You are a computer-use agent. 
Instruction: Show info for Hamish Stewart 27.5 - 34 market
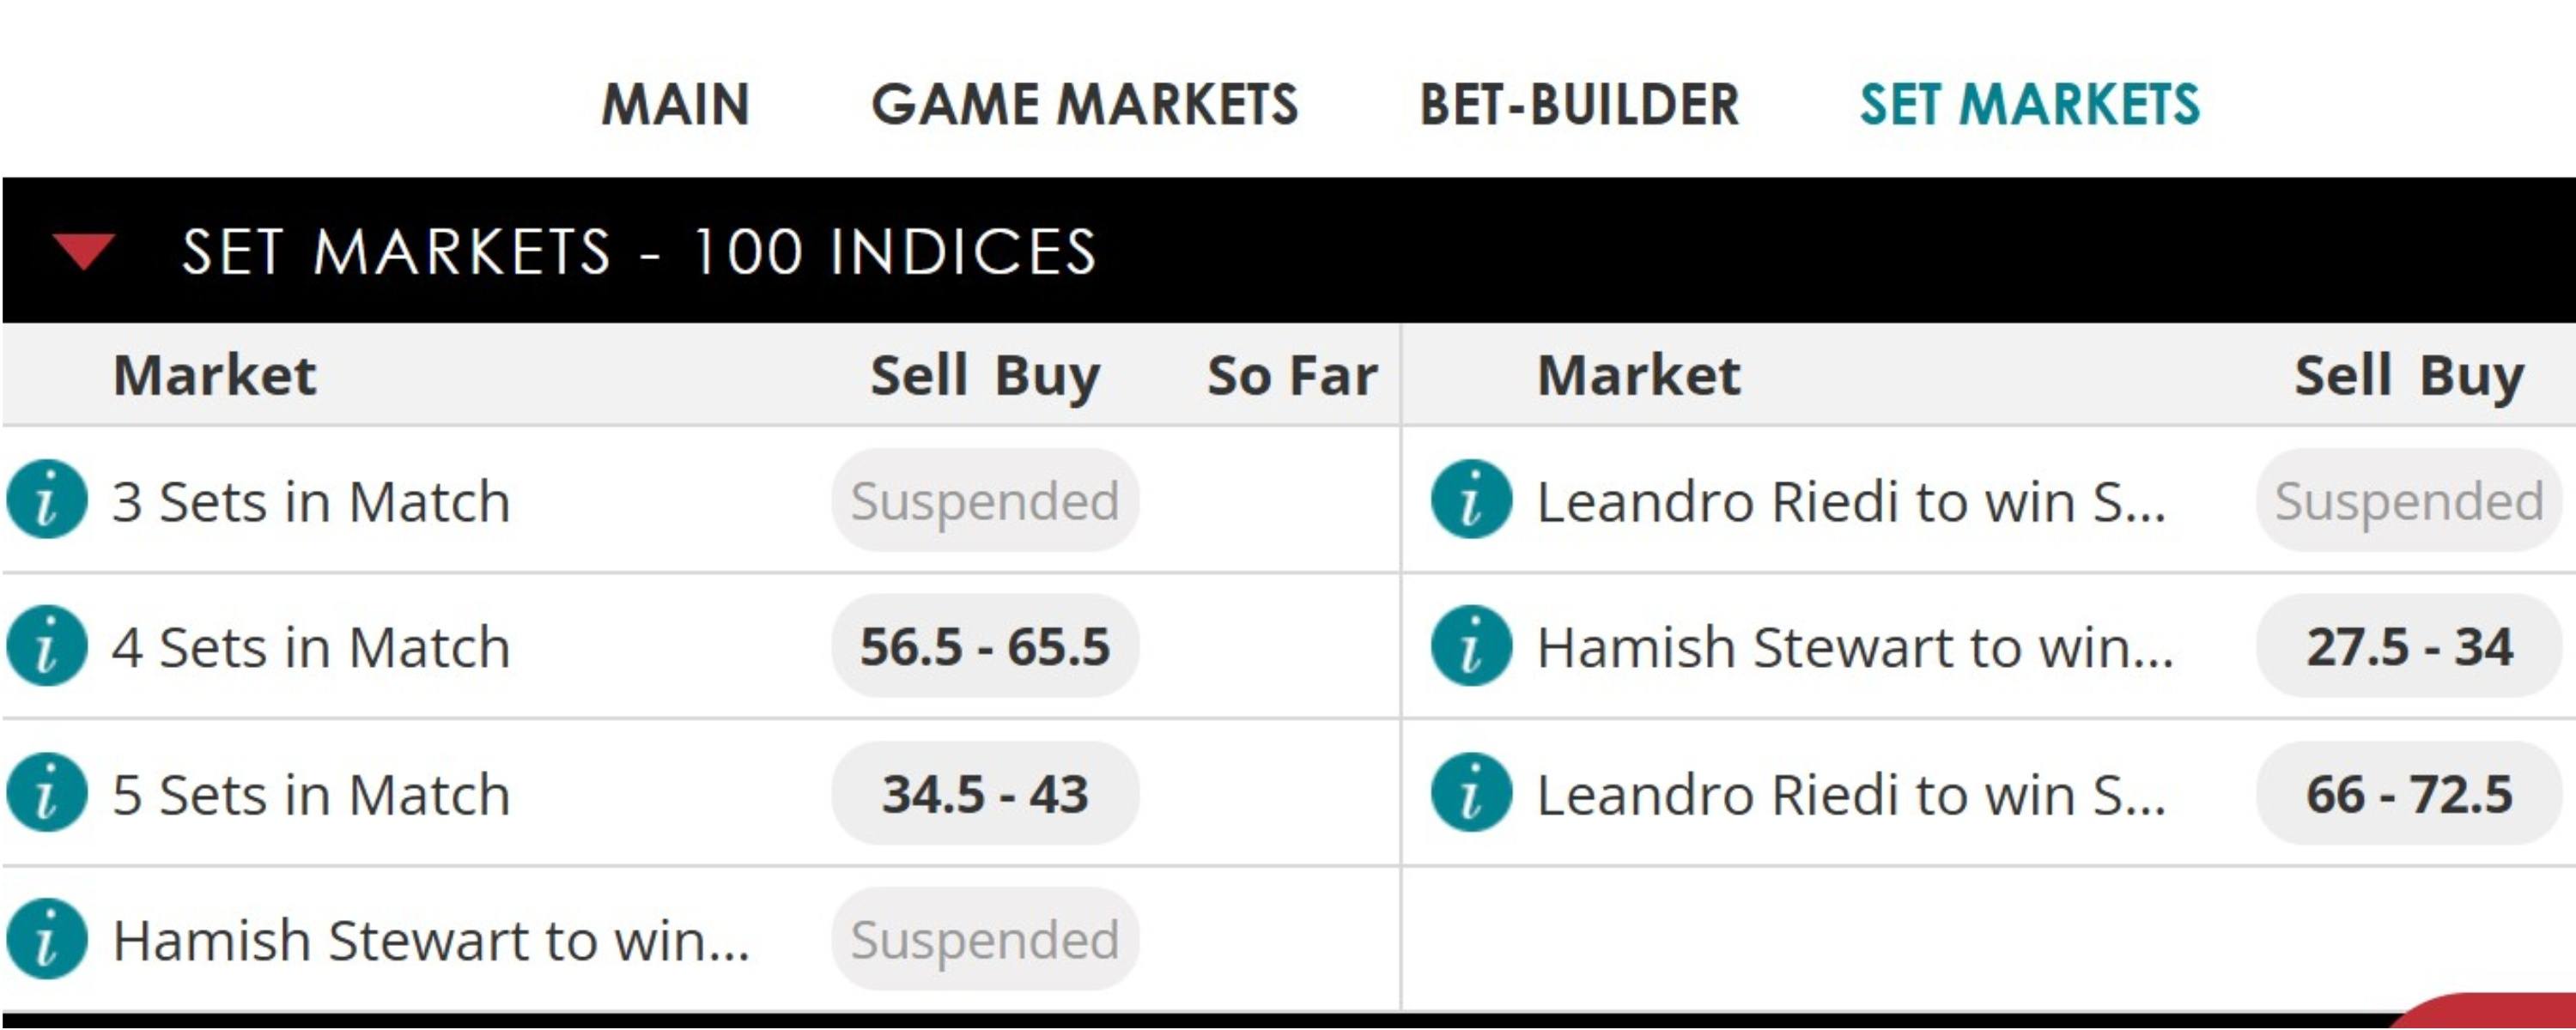[x=1471, y=646]
